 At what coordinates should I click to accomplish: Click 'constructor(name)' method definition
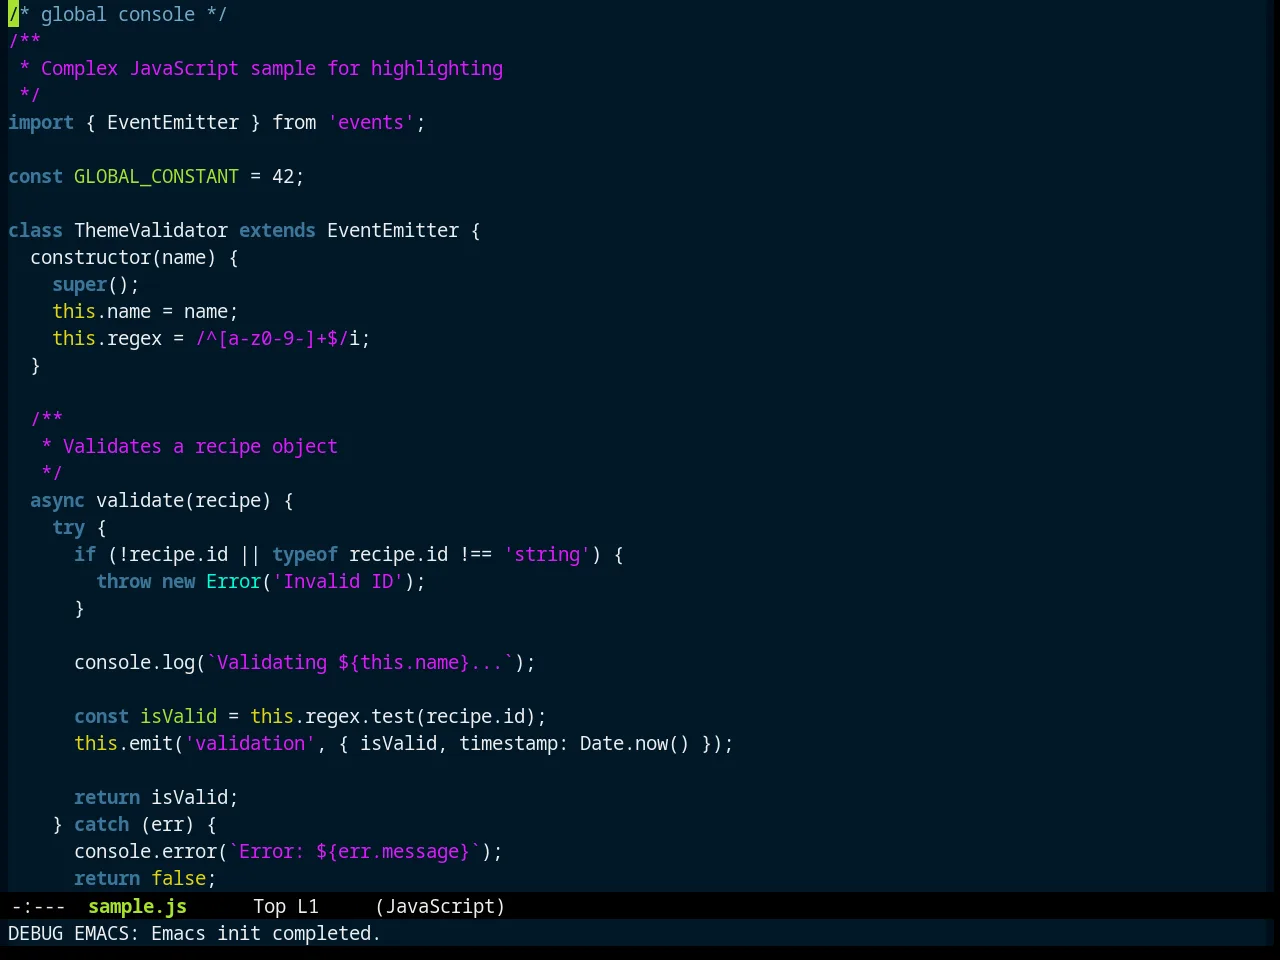point(123,257)
